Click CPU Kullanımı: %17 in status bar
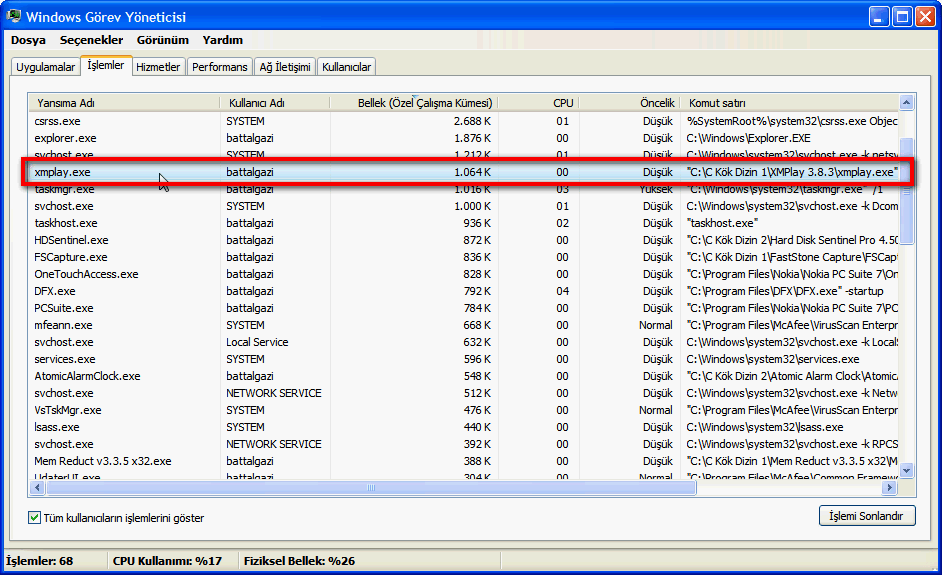The height and width of the screenshot is (575, 942). tap(167, 561)
